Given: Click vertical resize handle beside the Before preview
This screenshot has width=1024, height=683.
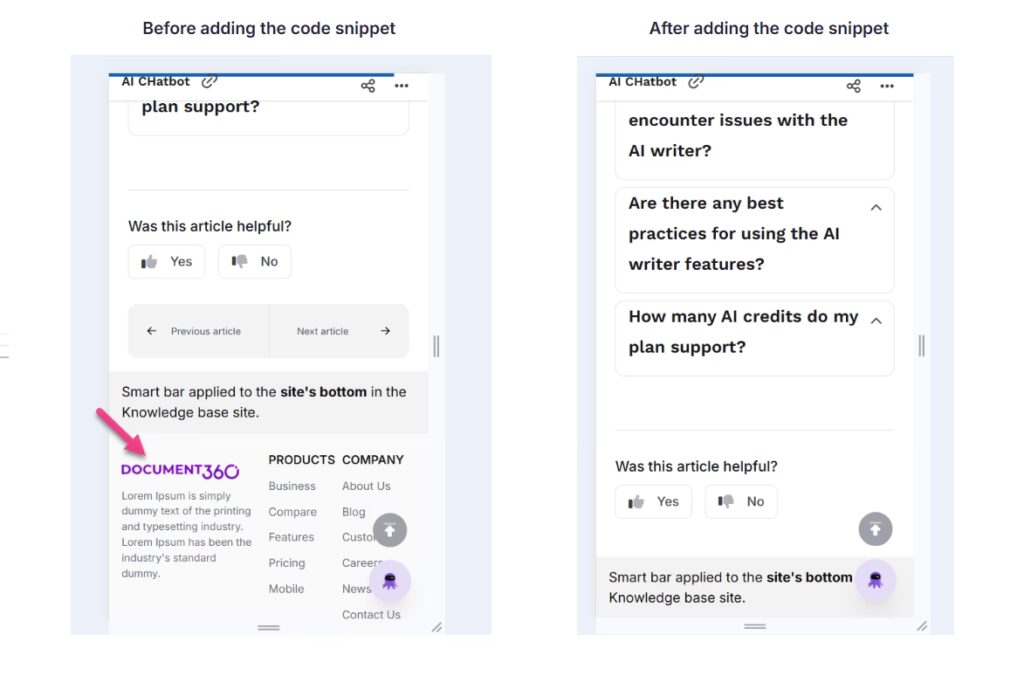Looking at the screenshot, I should [x=436, y=346].
